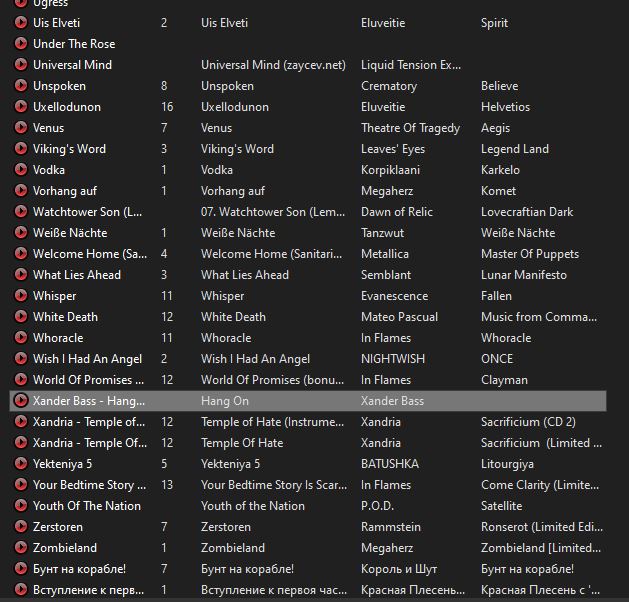Click the play icon for Wish I Had An Angel

pyautogui.click(x=21, y=358)
